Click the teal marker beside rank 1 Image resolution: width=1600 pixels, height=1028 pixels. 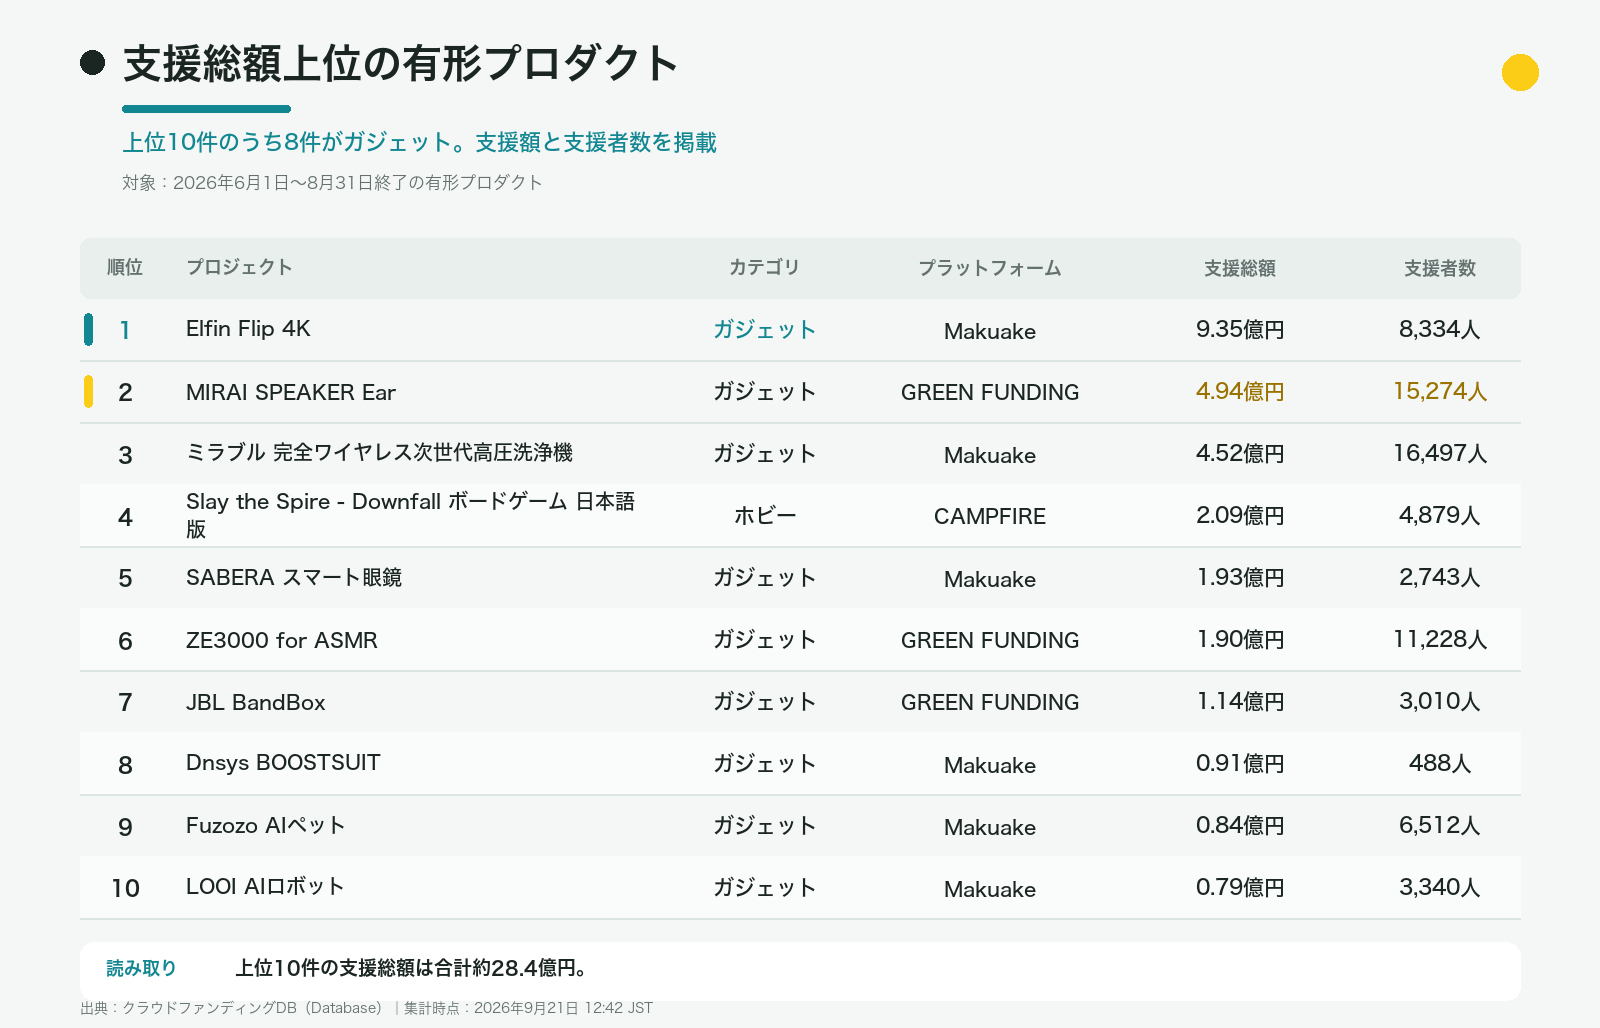tap(89, 330)
